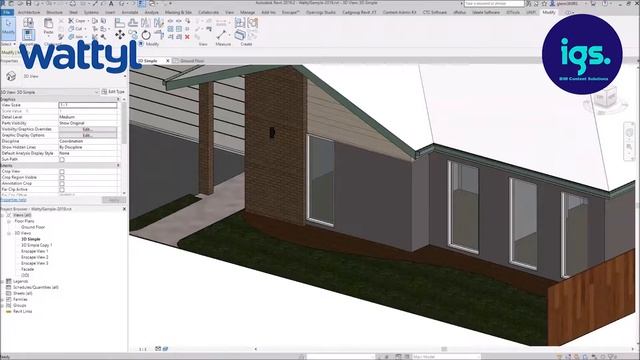Close the Project Browser panel
Viewport: 640px width, 360px height.
coord(124,209)
